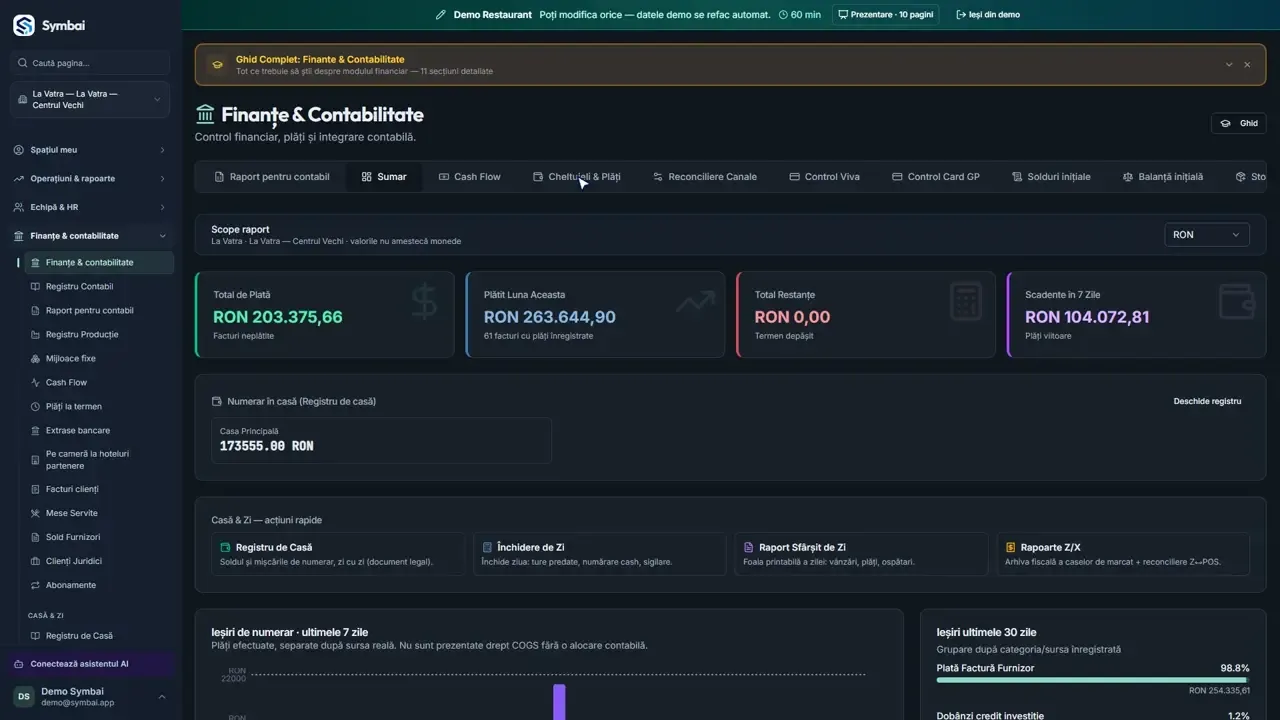Click the Ghid button
The image size is (1280, 720).
click(x=1238, y=123)
